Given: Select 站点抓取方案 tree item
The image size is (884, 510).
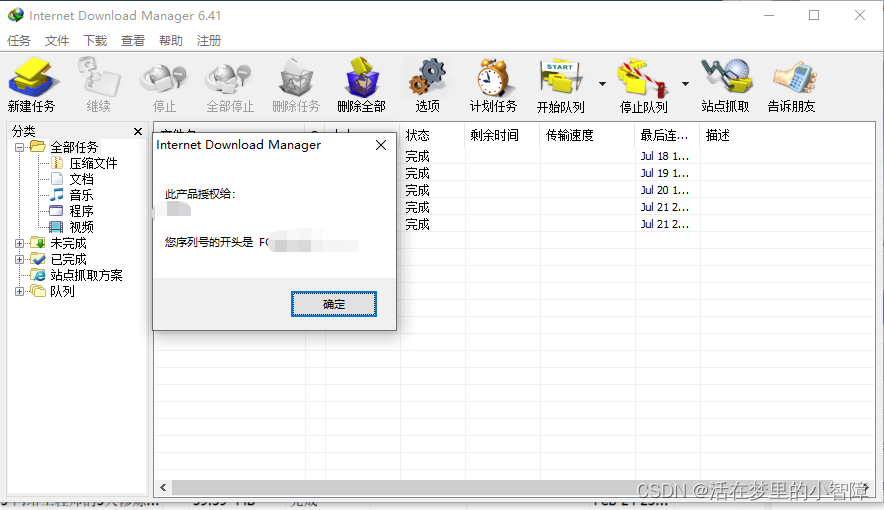Looking at the screenshot, I should pos(86,276).
